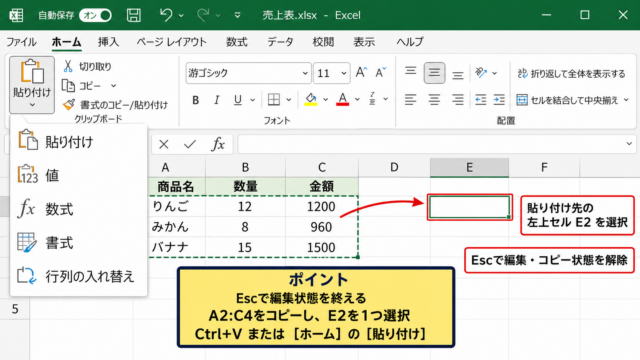Screen dimensions: 640x360
Task: Switch to 挿入 tab
Action: [x=109, y=42]
